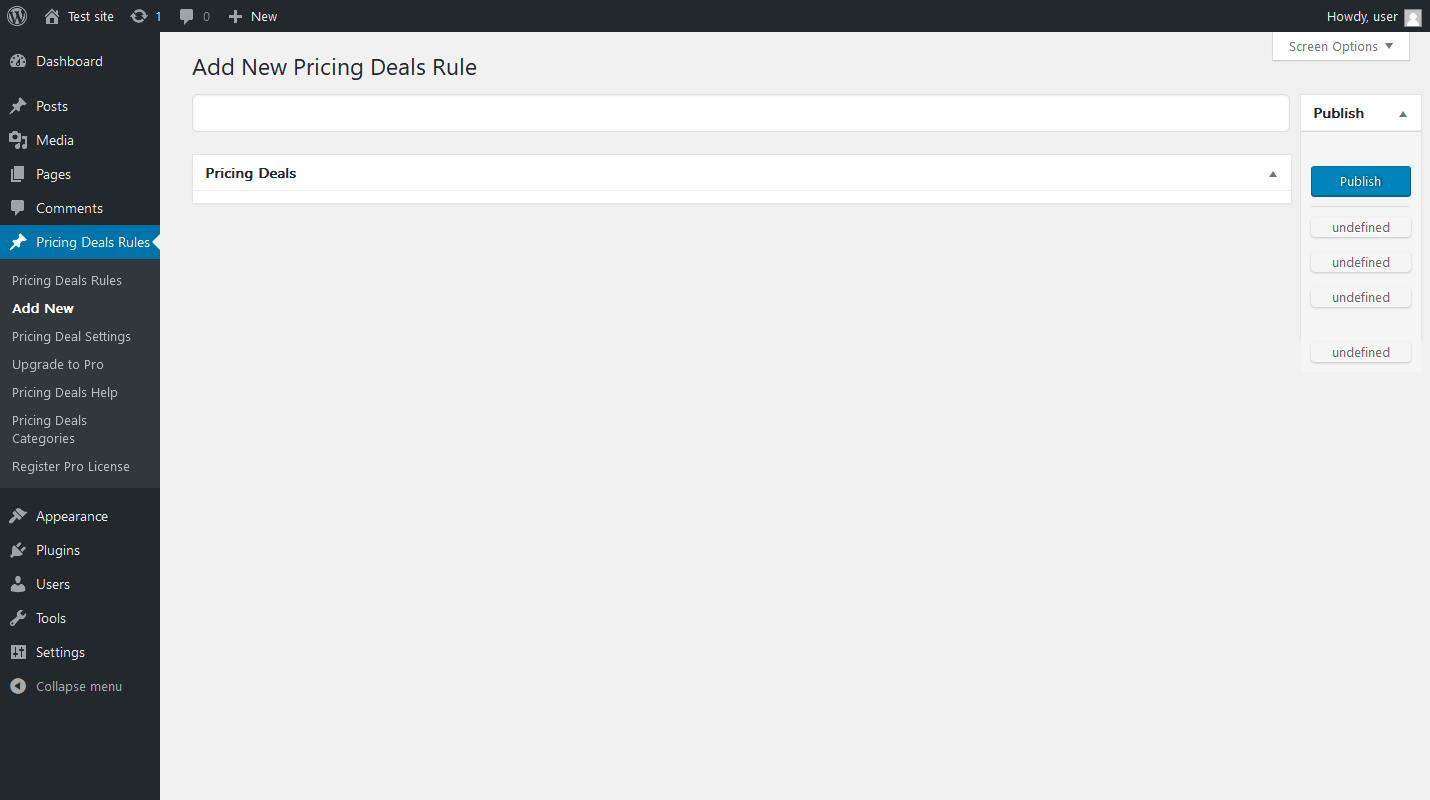Collapse the Pricing Deals metabox arrow
This screenshot has height=800, width=1430.
click(x=1273, y=174)
